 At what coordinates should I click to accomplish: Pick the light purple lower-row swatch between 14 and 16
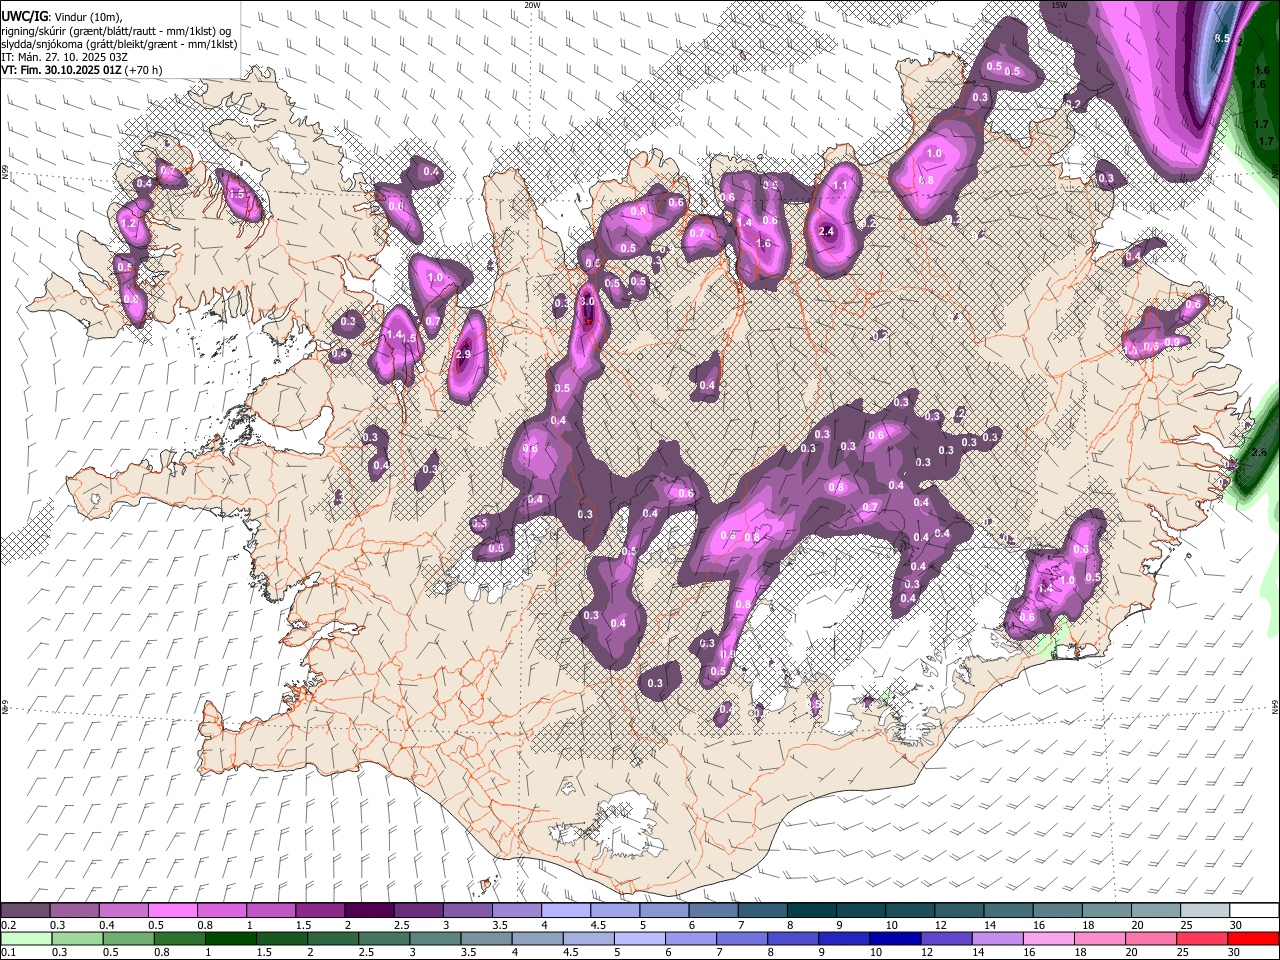pyautogui.click(x=997, y=938)
